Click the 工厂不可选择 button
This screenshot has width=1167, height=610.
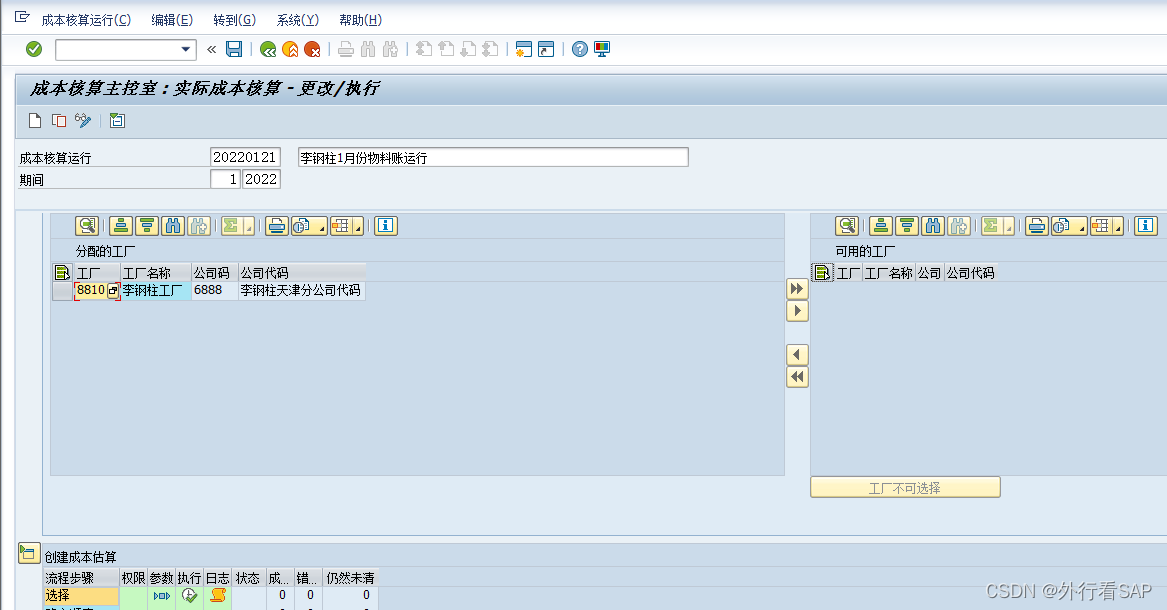coord(905,488)
